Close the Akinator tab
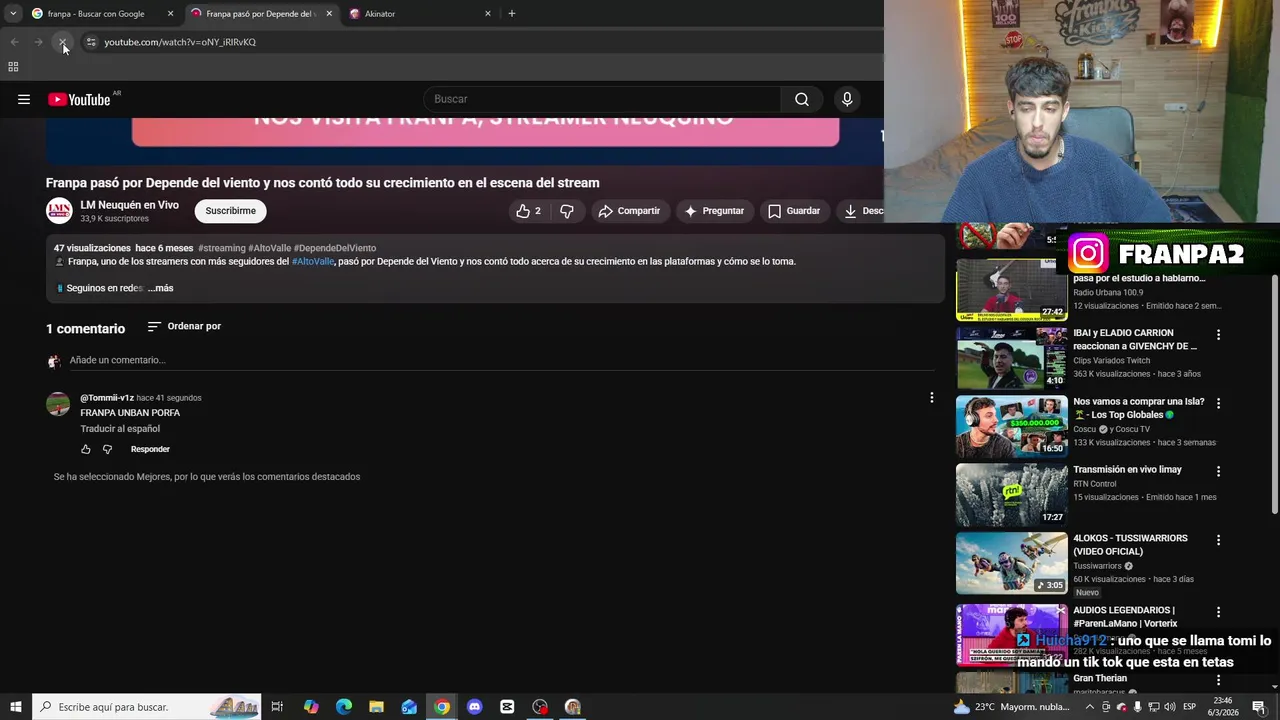 (488, 14)
